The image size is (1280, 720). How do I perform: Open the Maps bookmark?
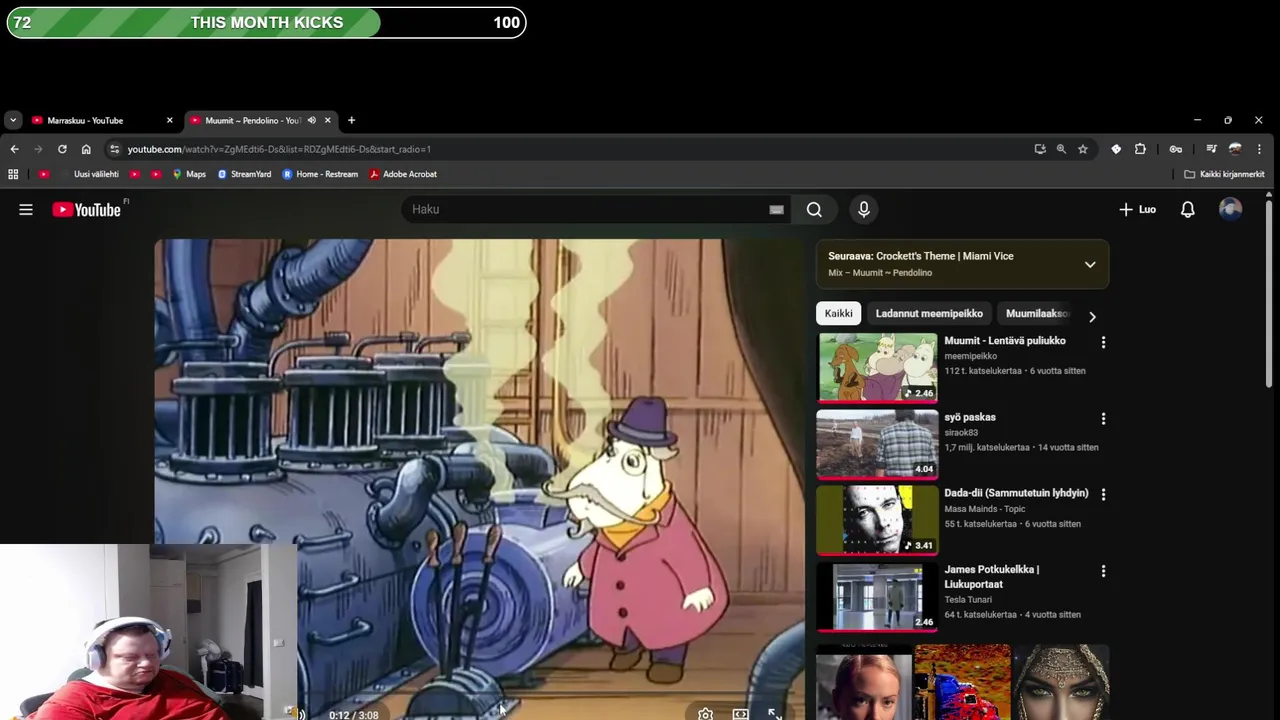189,174
